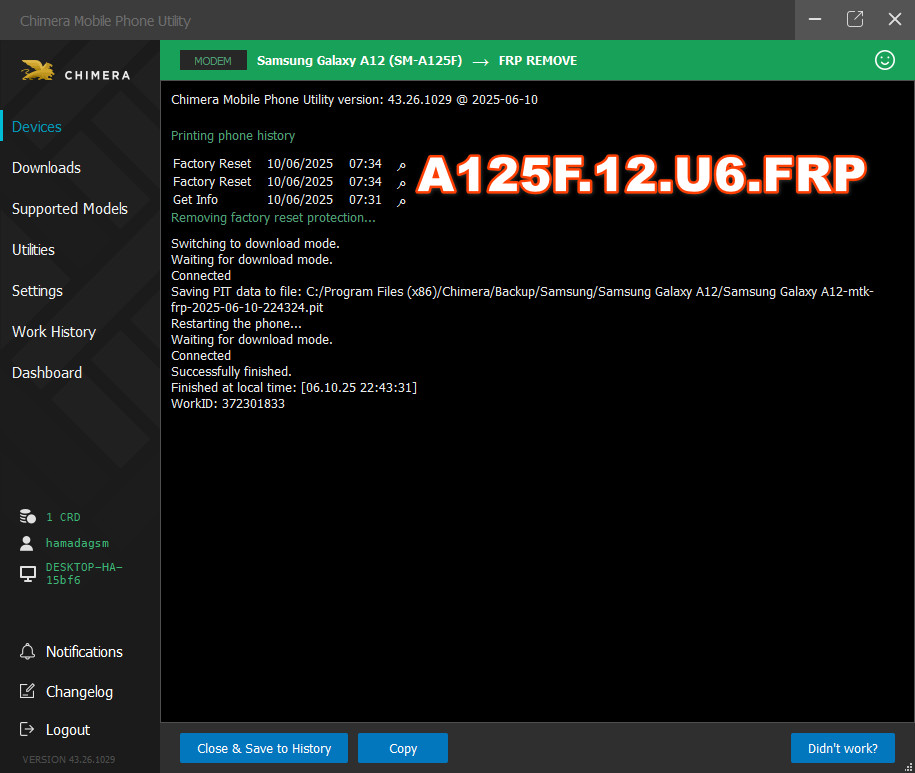Click the user profile icon

[x=26, y=543]
